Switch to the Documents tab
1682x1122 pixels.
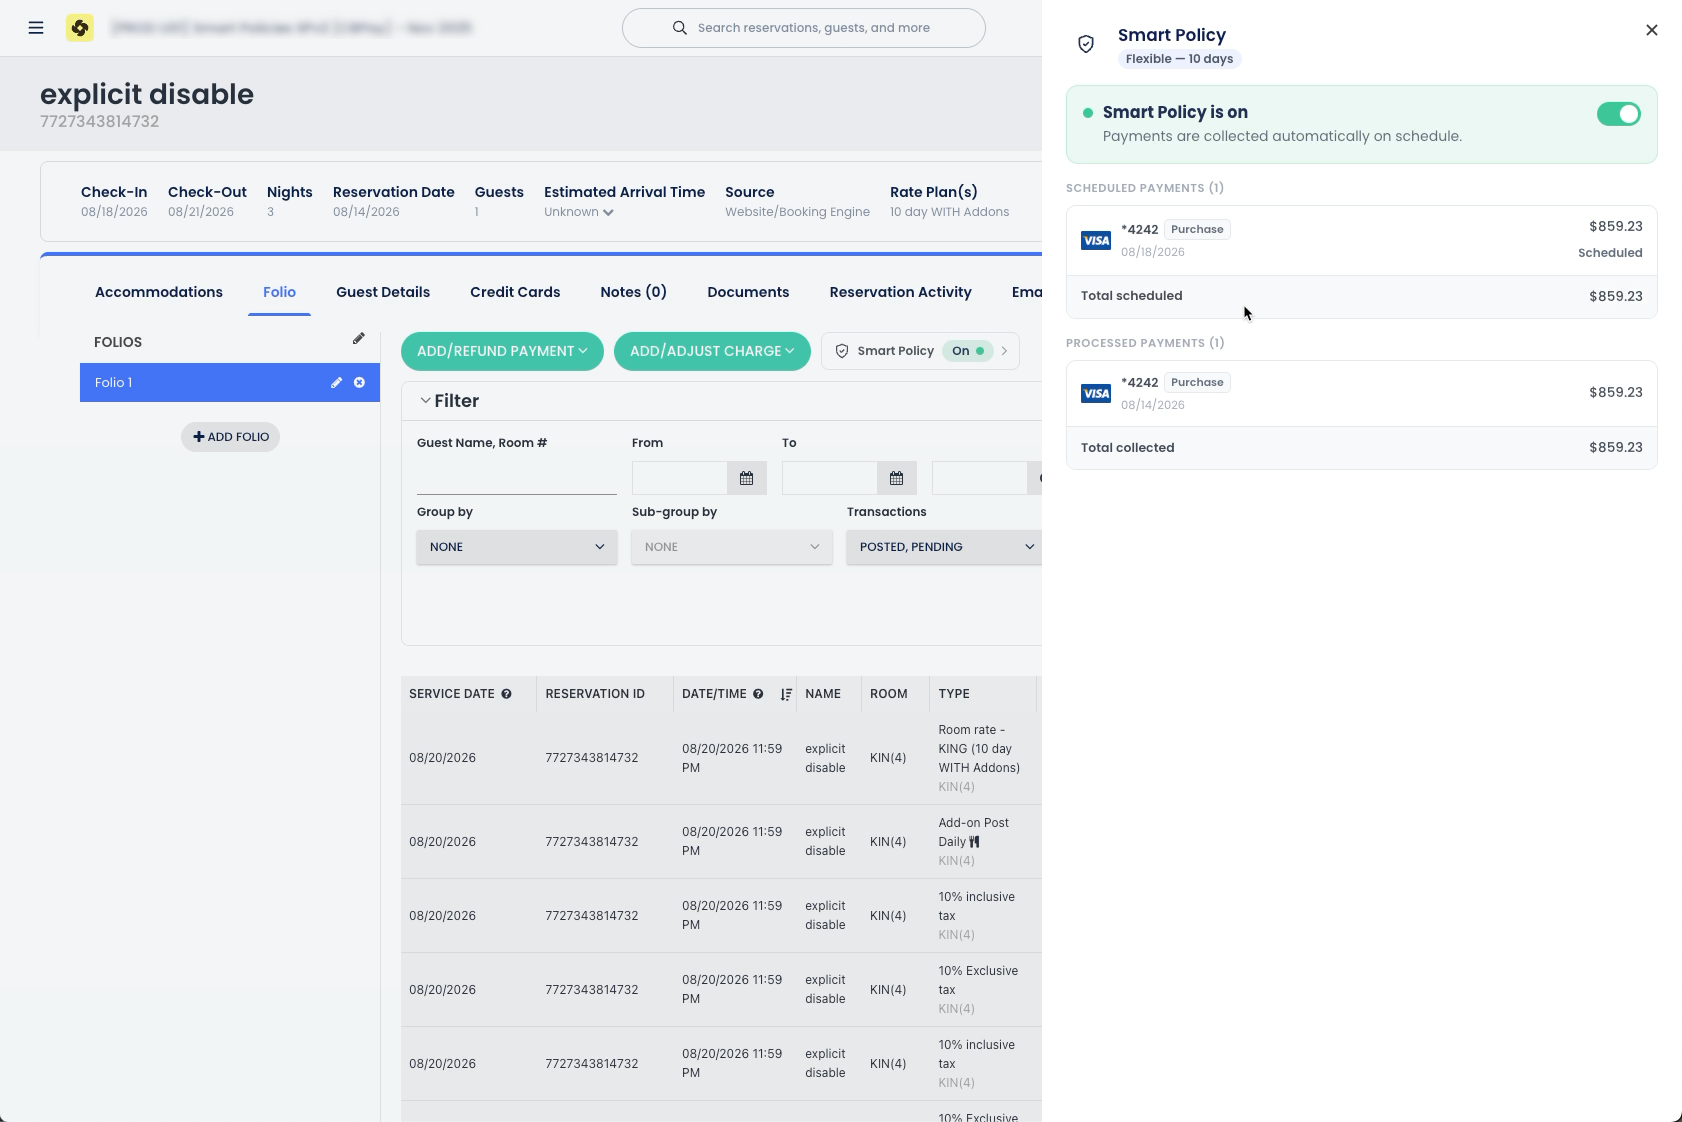pyautogui.click(x=748, y=292)
